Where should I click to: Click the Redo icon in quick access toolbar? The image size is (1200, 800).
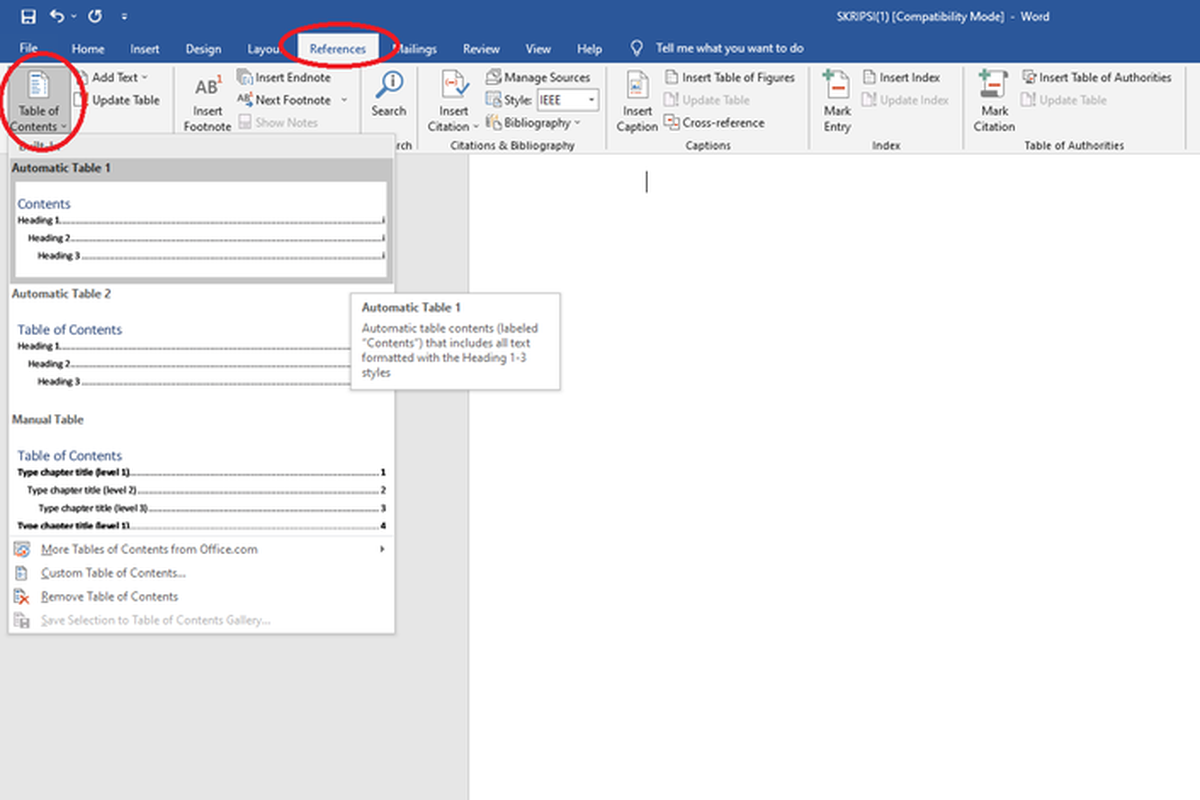tap(94, 17)
